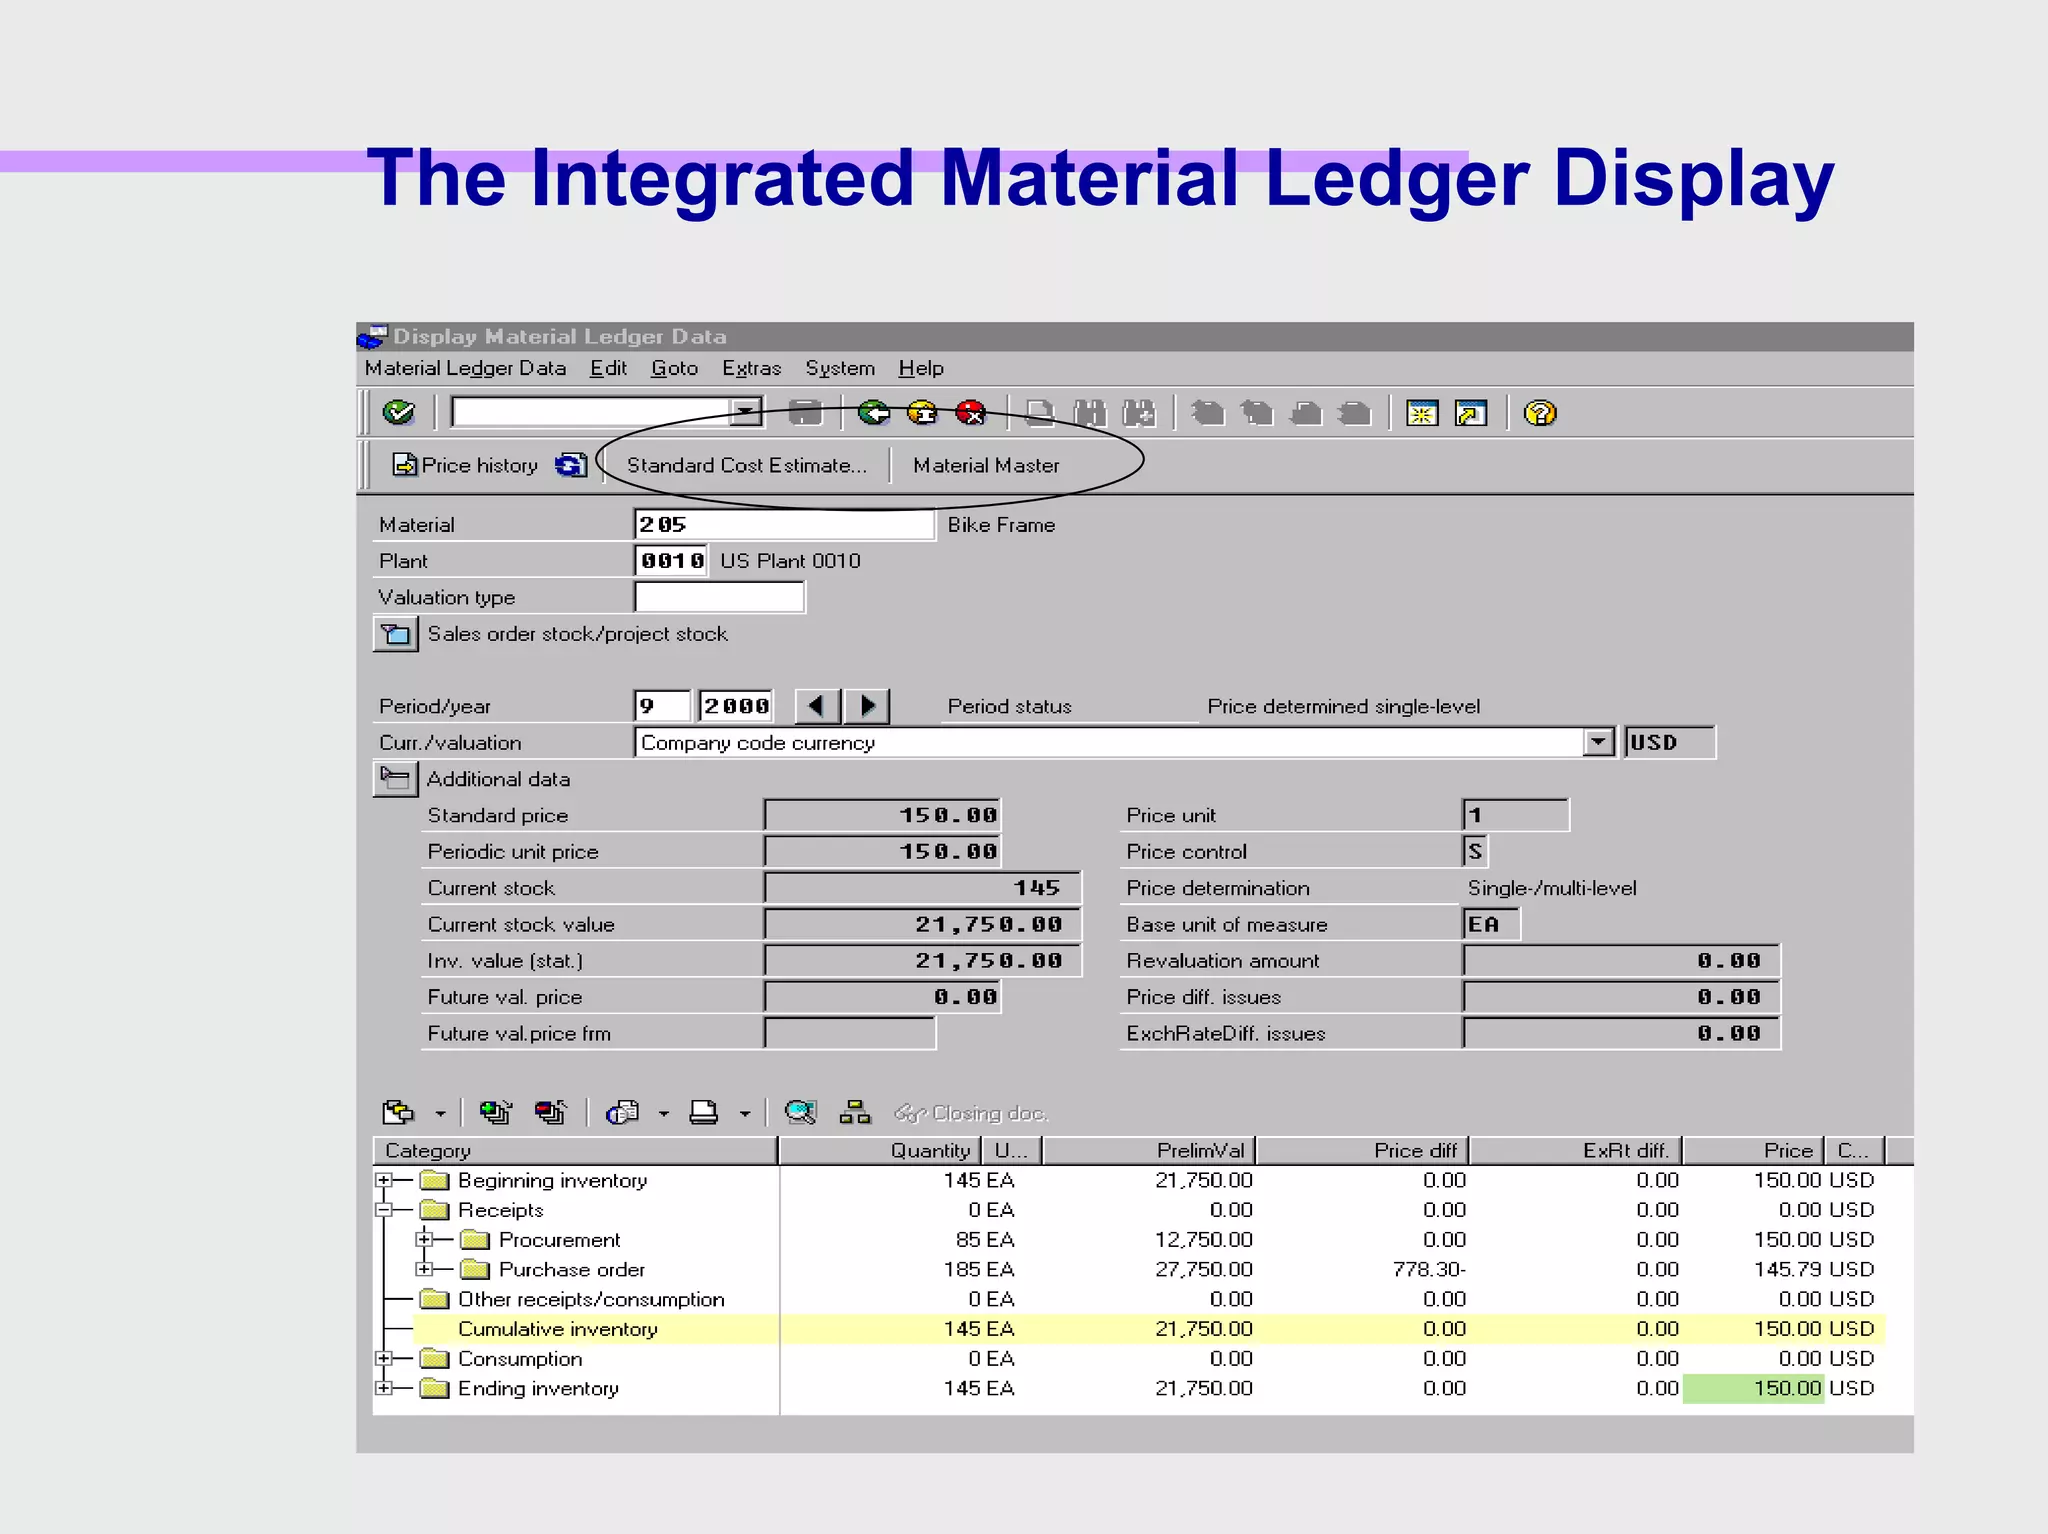Click the Additional data icon button
This screenshot has height=1534, width=2048.
395,779
